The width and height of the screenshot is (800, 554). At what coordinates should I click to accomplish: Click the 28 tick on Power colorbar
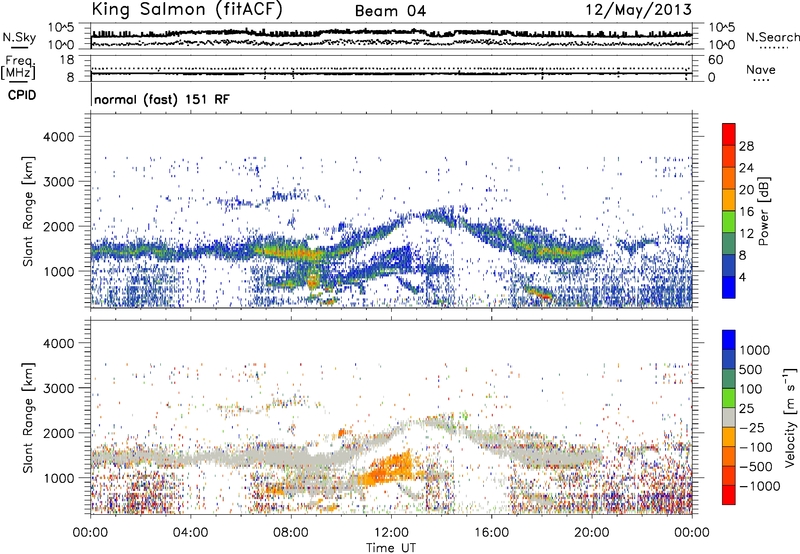point(746,146)
